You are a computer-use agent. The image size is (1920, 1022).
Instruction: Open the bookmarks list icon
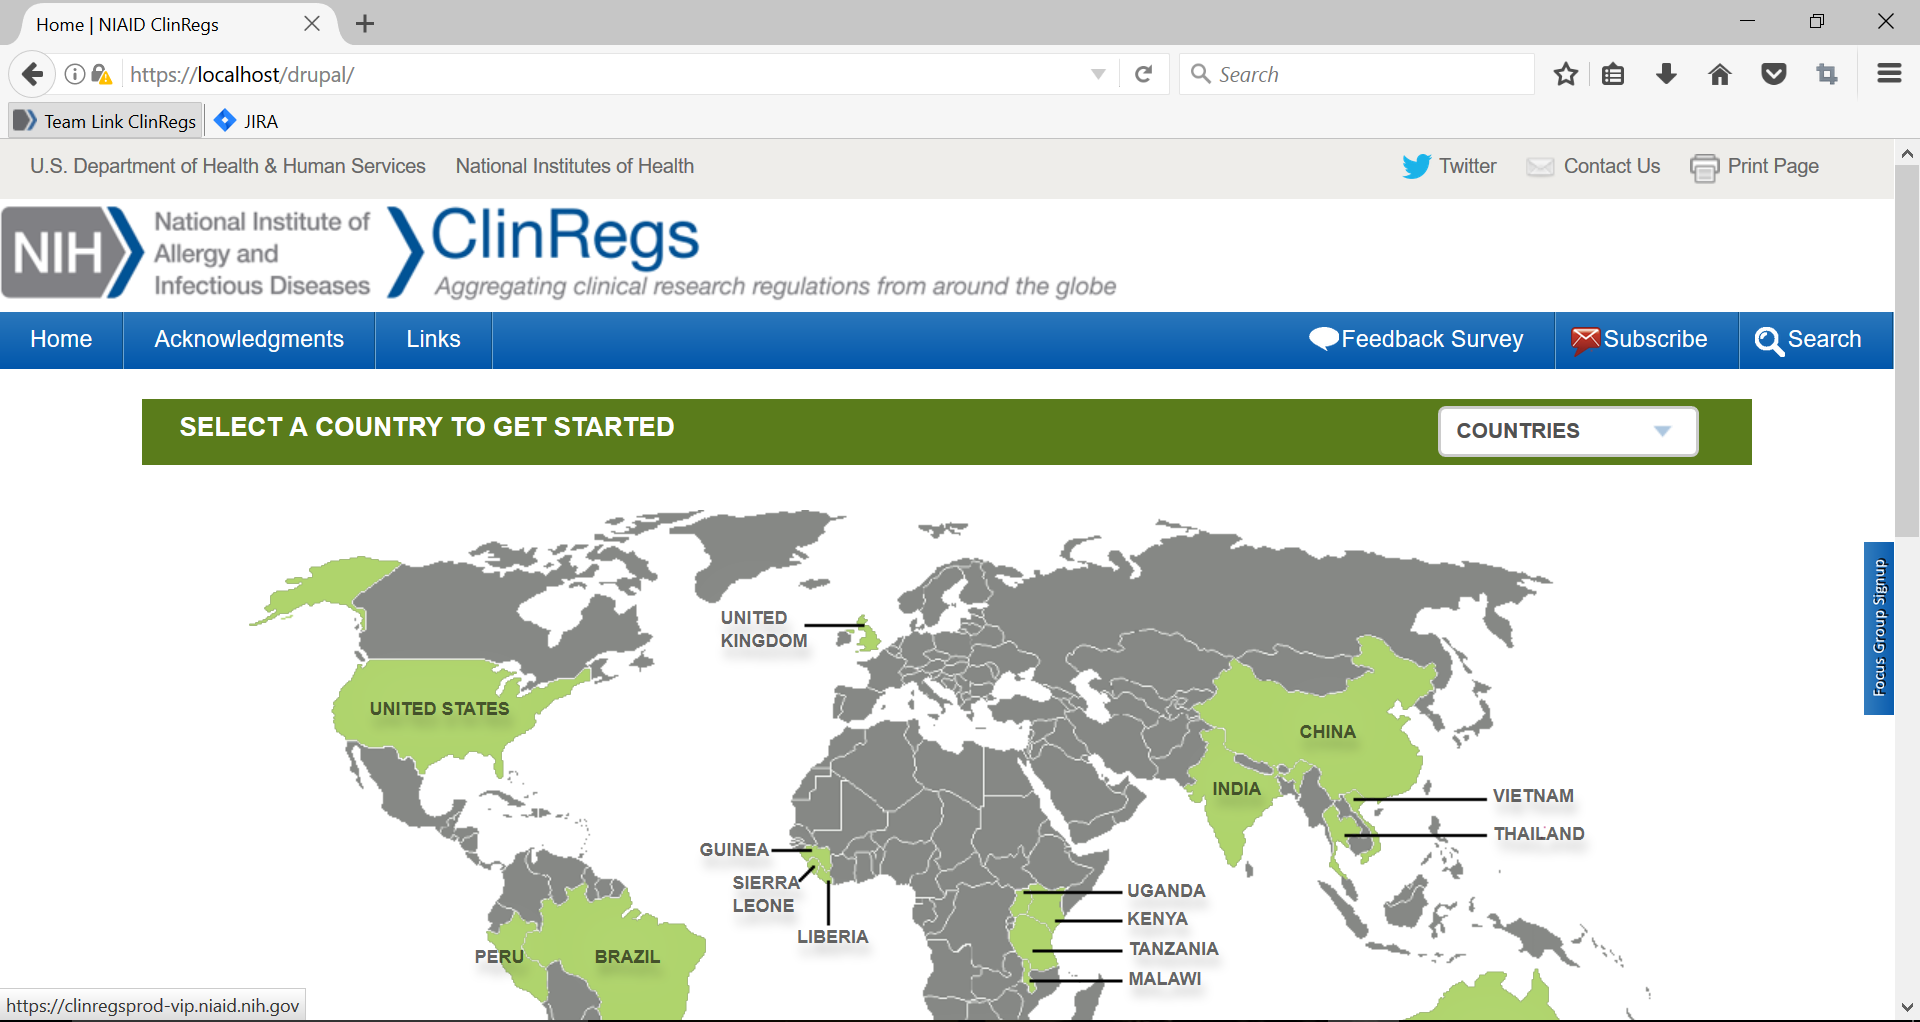(1613, 74)
